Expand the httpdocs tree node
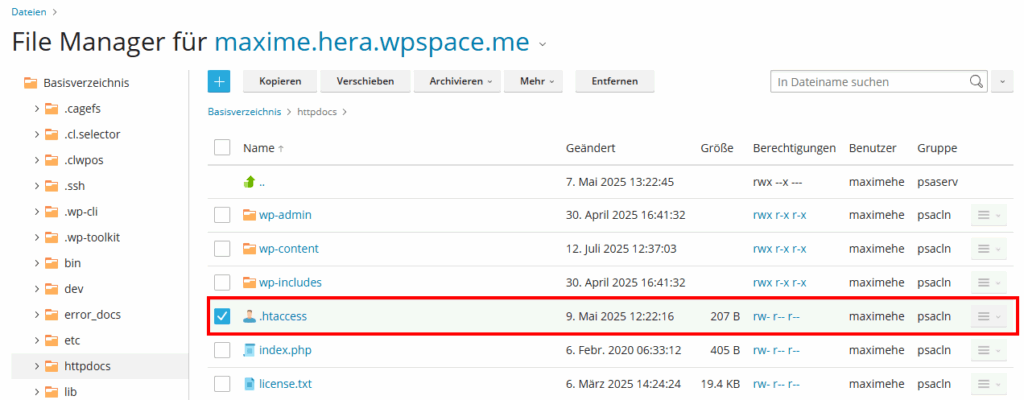This screenshot has width=1024, height=400. click(37, 366)
